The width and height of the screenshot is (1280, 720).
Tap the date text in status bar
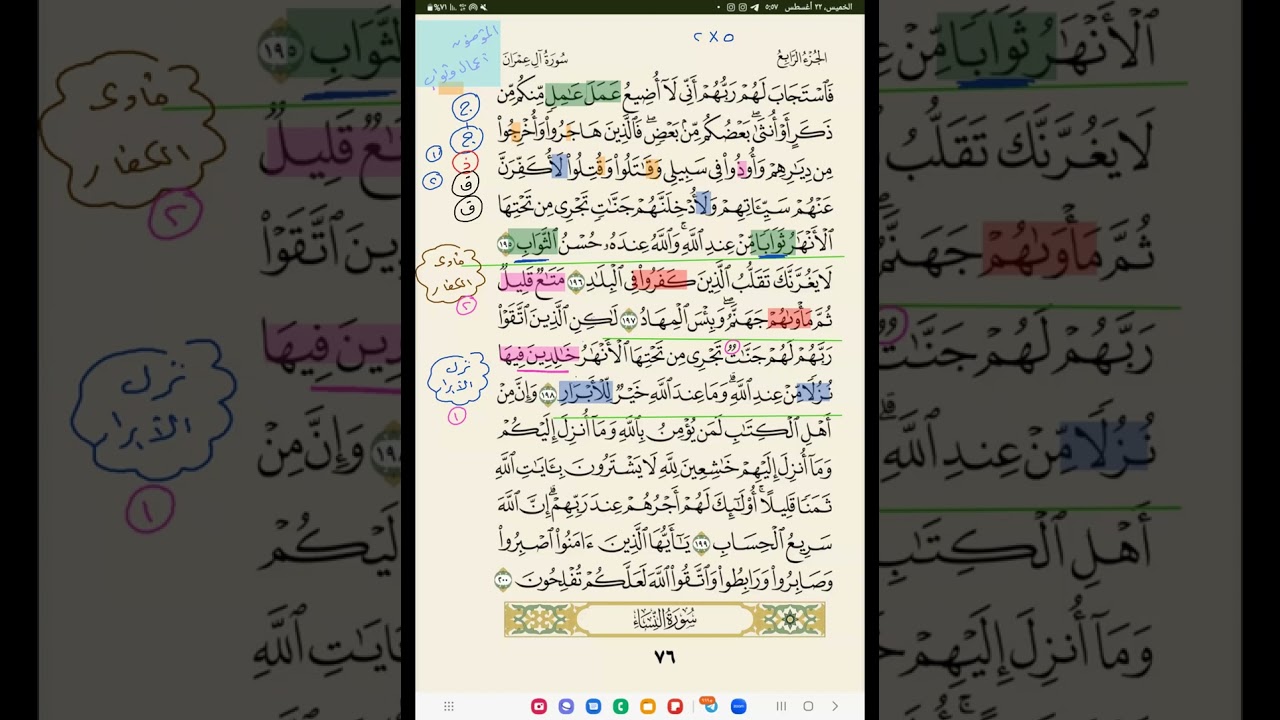[x=819, y=7]
